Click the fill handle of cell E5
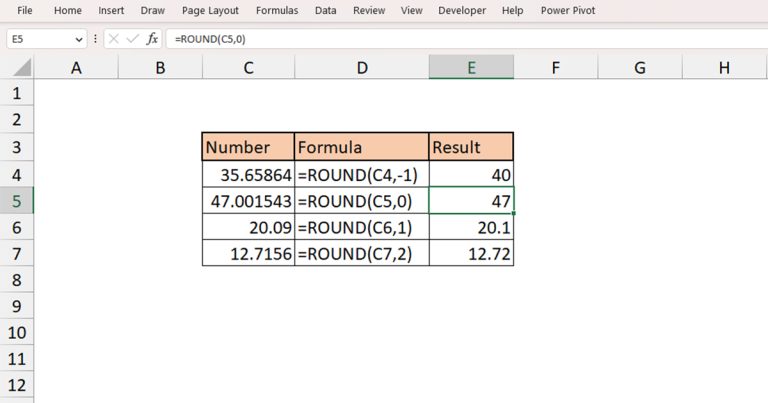The width and height of the screenshot is (768, 403). tap(514, 213)
